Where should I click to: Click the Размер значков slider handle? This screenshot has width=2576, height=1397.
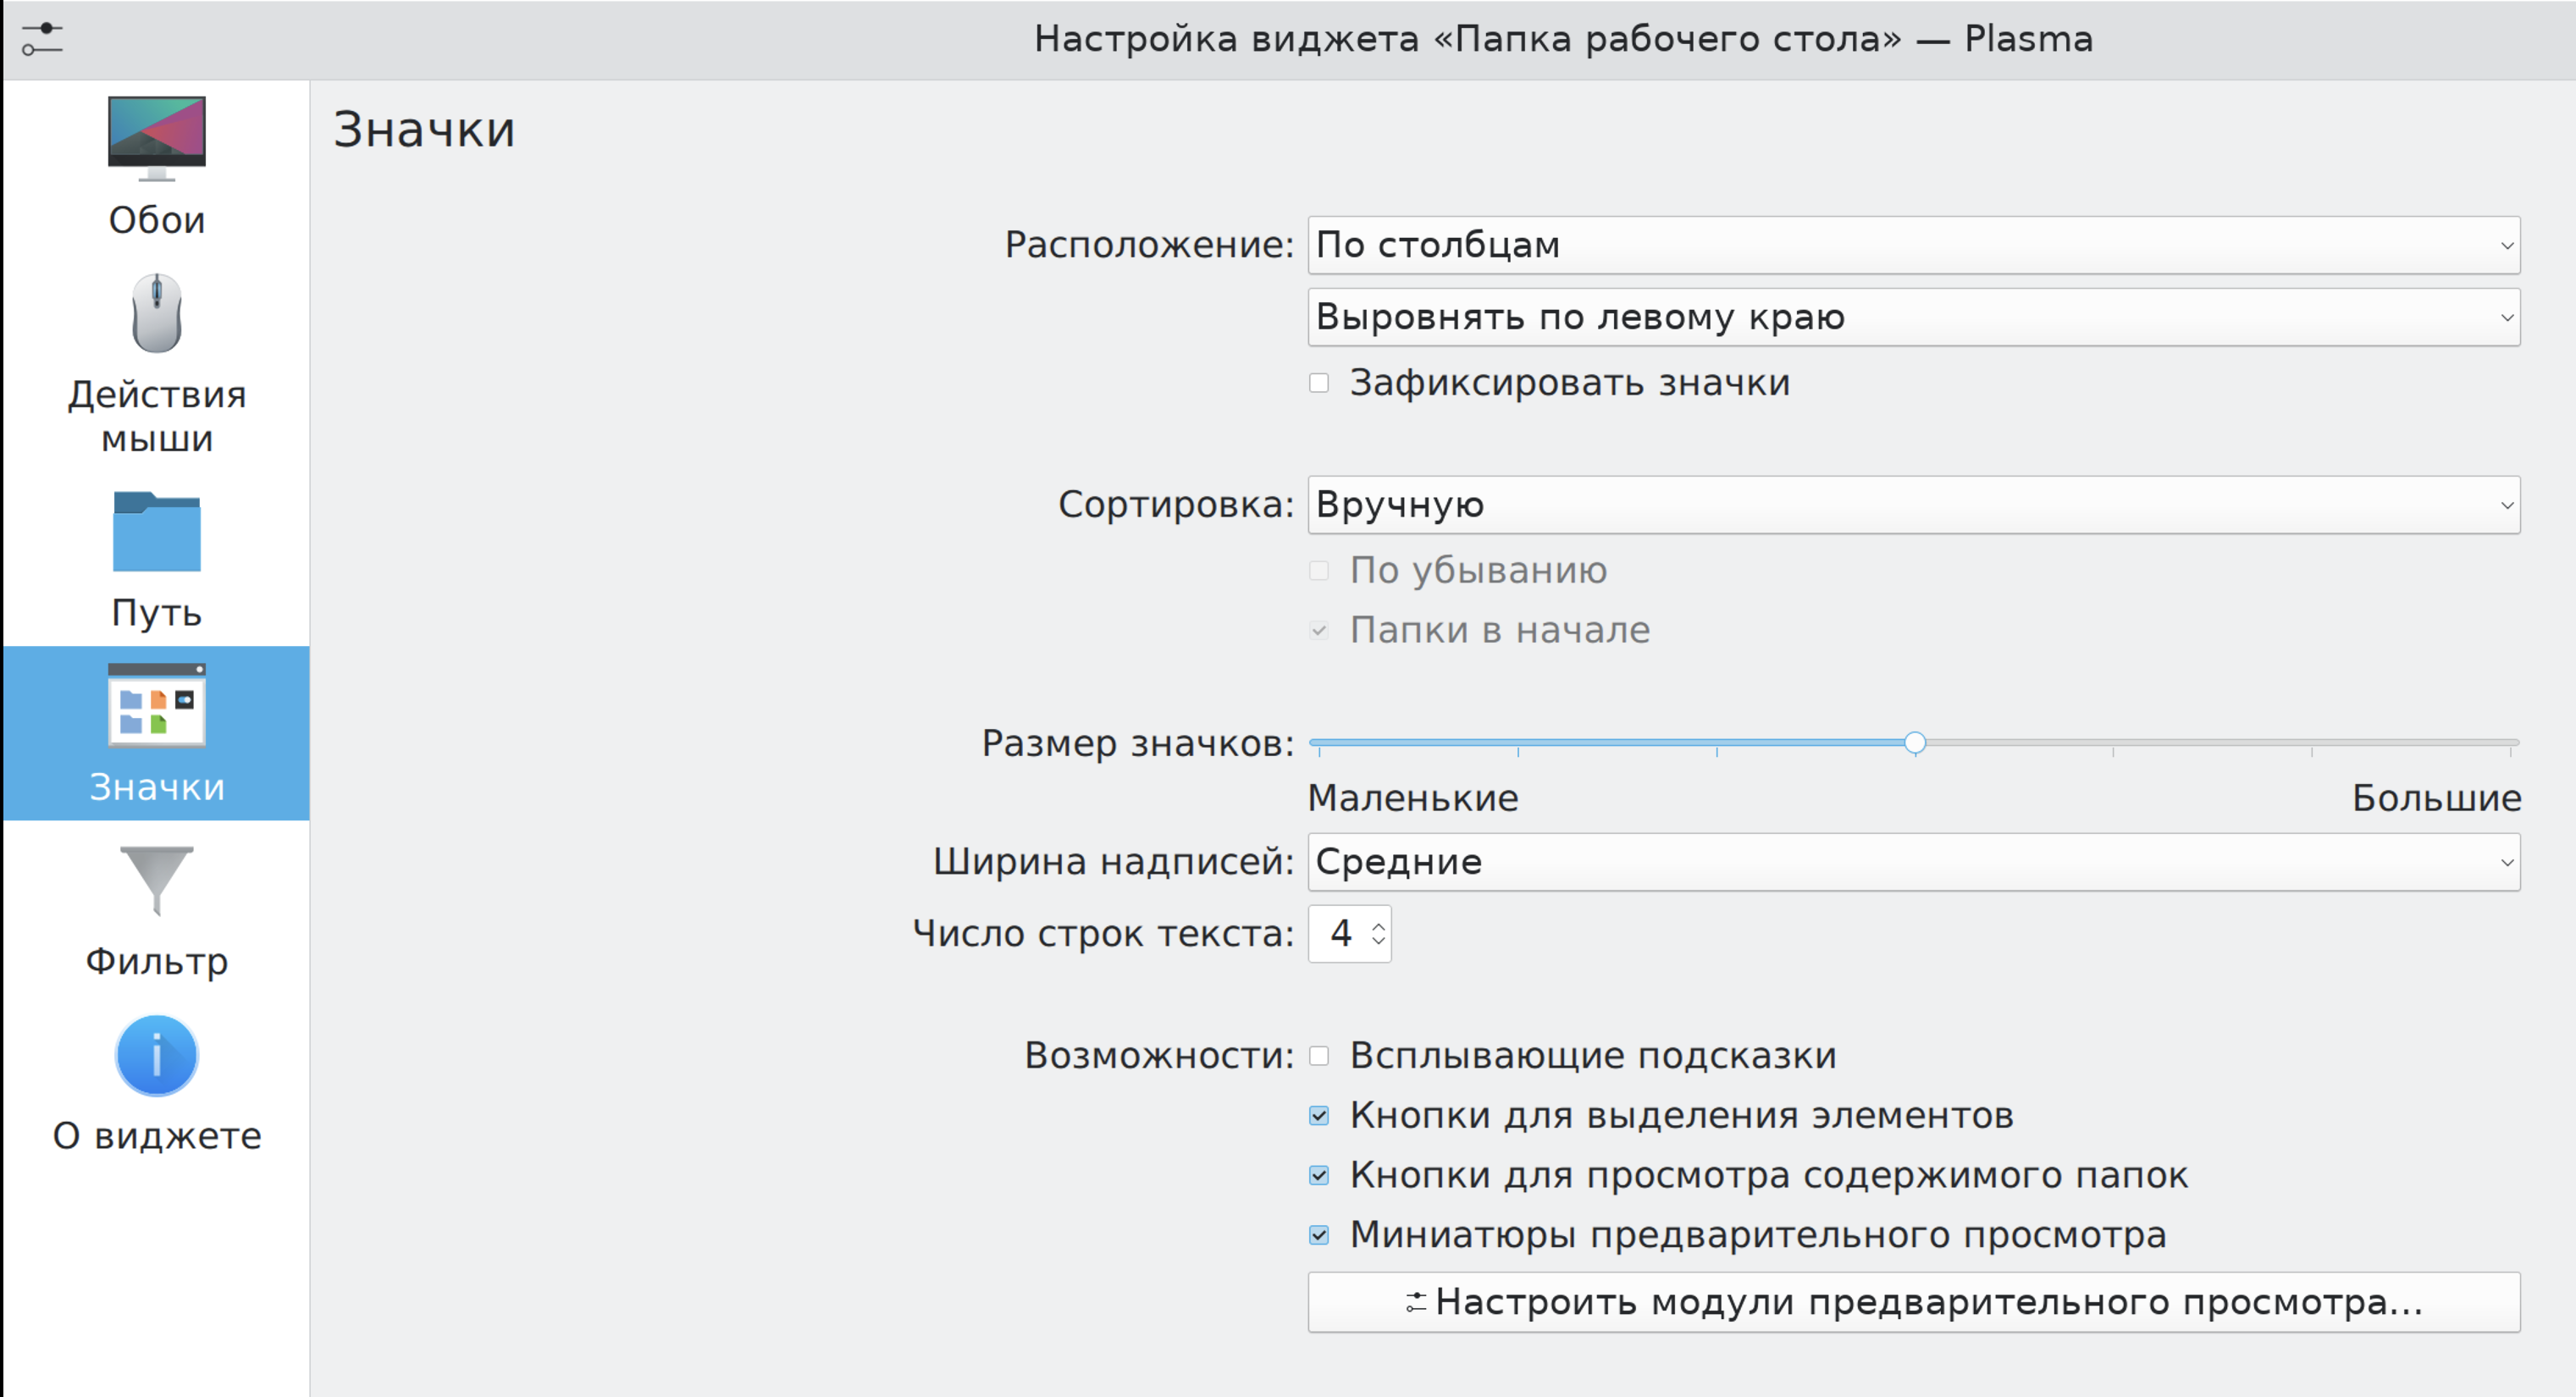(1914, 742)
